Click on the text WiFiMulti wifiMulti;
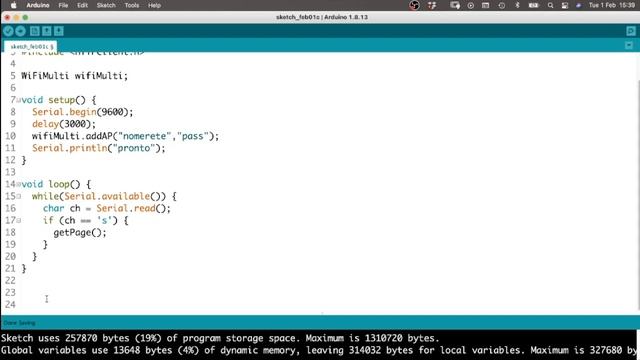 point(74,76)
